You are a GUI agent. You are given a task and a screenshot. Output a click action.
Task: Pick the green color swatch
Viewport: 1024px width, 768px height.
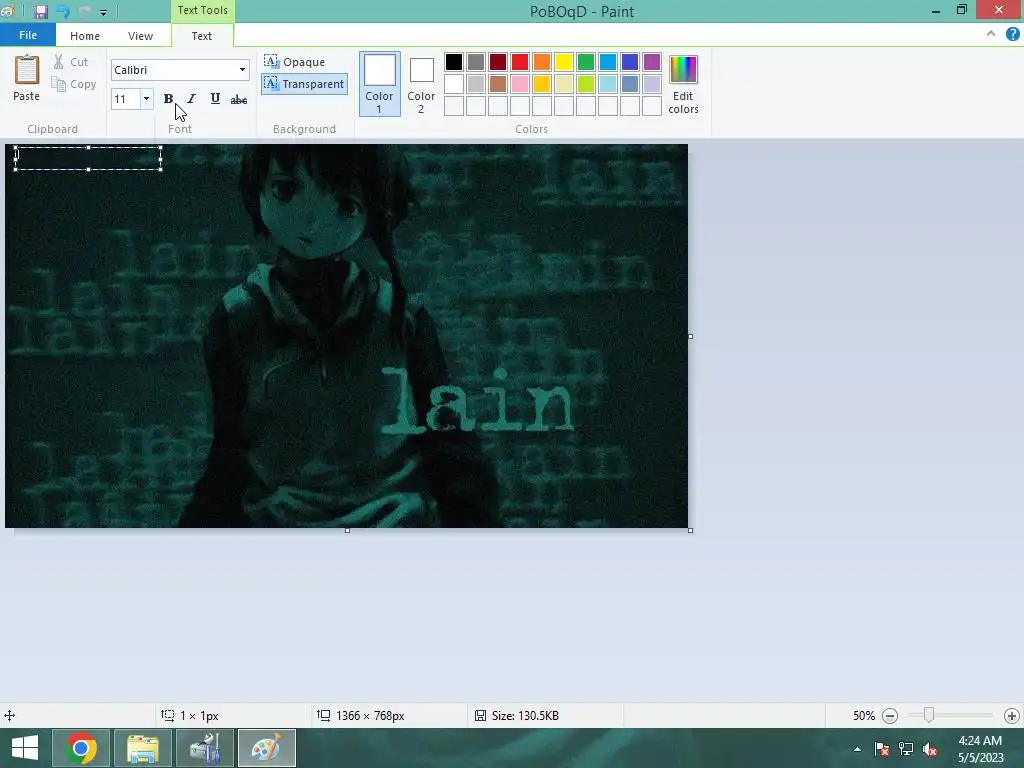coord(586,62)
